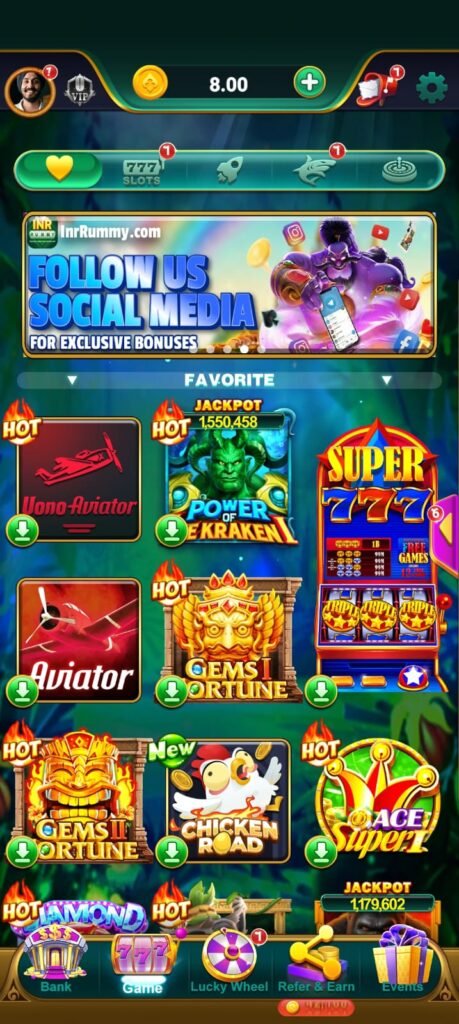Image resolution: width=459 pixels, height=1024 pixels.
Task: Open the Bank section
Action: pos(56,960)
